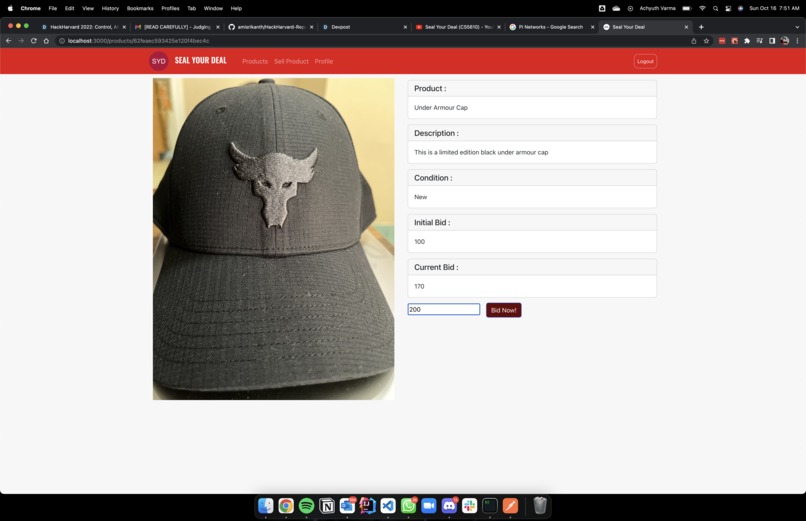This screenshot has width=806, height=521.
Task: Click the localhost address bar
Action: (x=370, y=41)
